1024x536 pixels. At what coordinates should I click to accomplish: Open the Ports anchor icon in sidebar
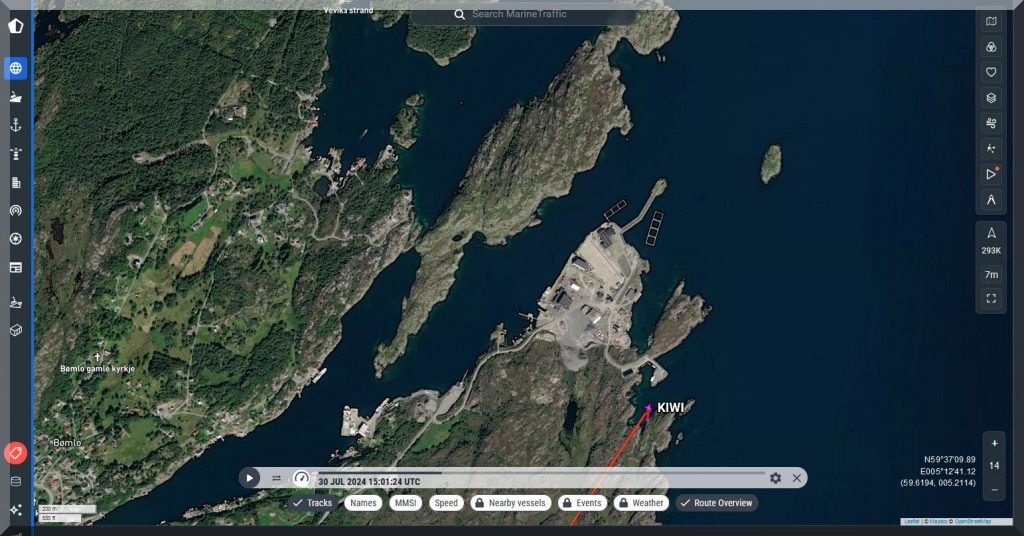click(x=15, y=125)
